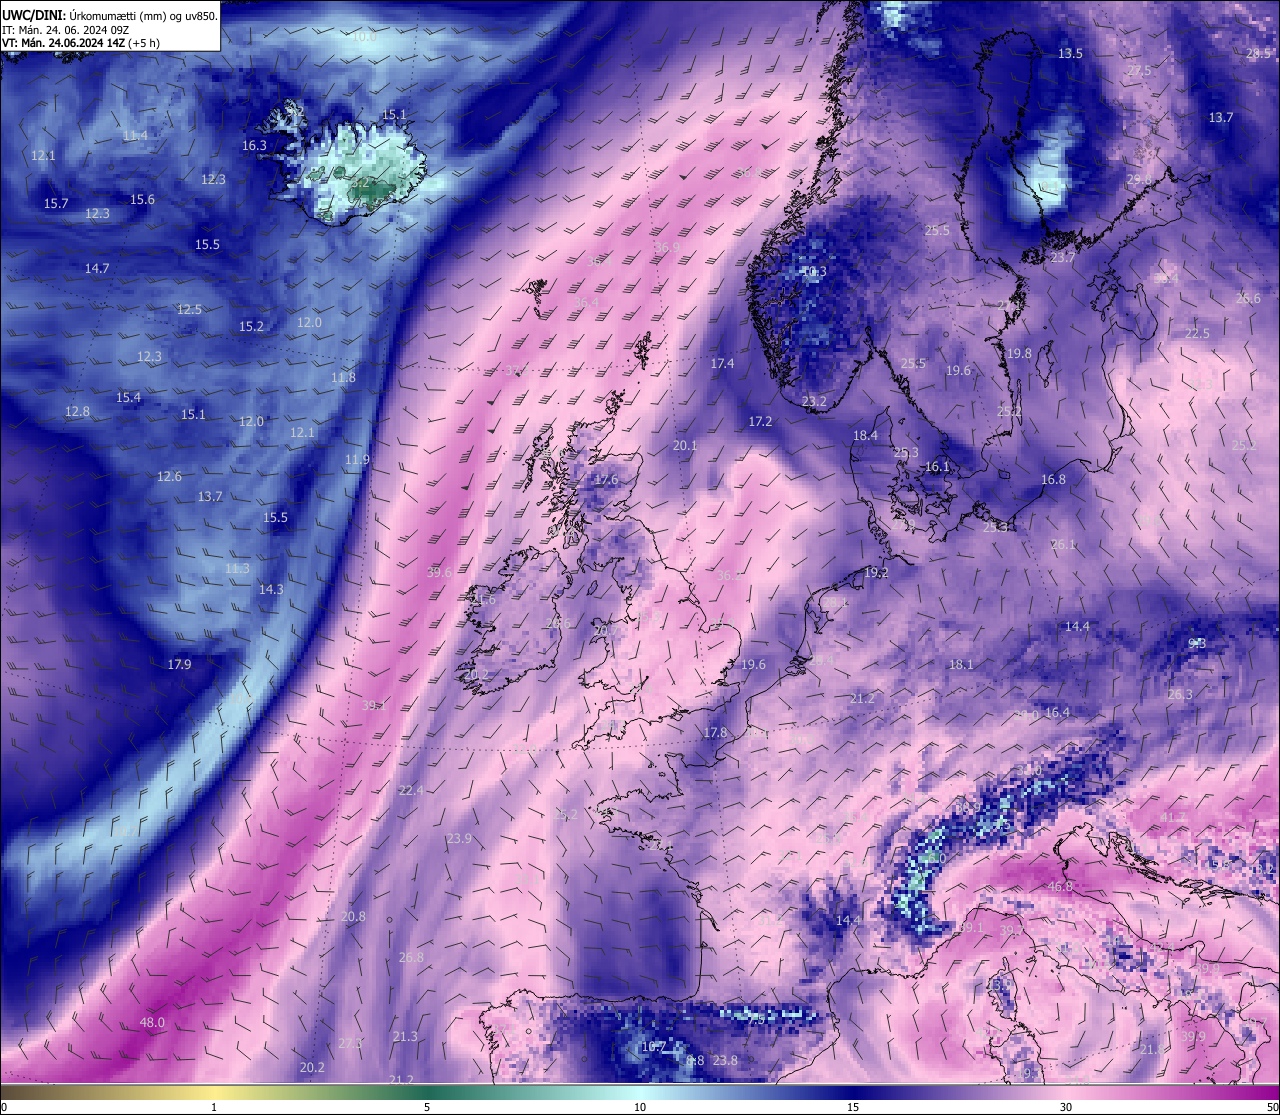Click the map value 17.8 in the English Channel
The width and height of the screenshot is (1280, 1115).
coord(715,732)
